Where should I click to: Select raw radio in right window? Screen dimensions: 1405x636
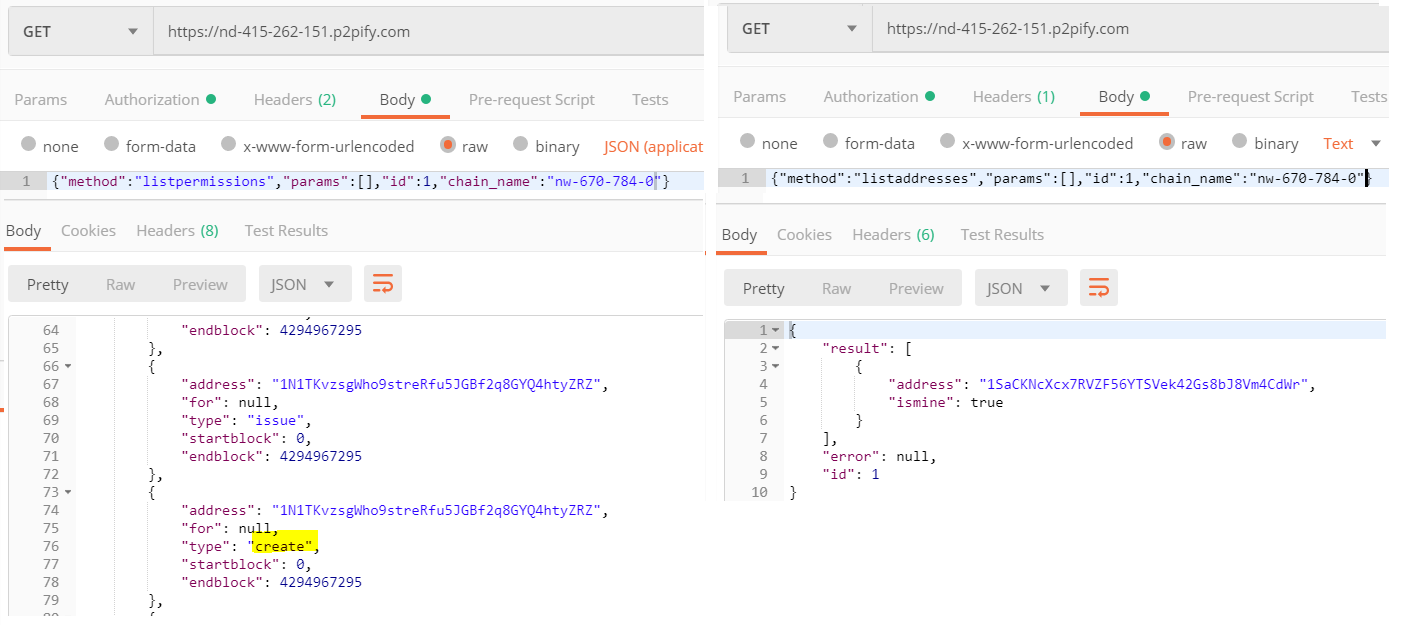pos(1167,142)
